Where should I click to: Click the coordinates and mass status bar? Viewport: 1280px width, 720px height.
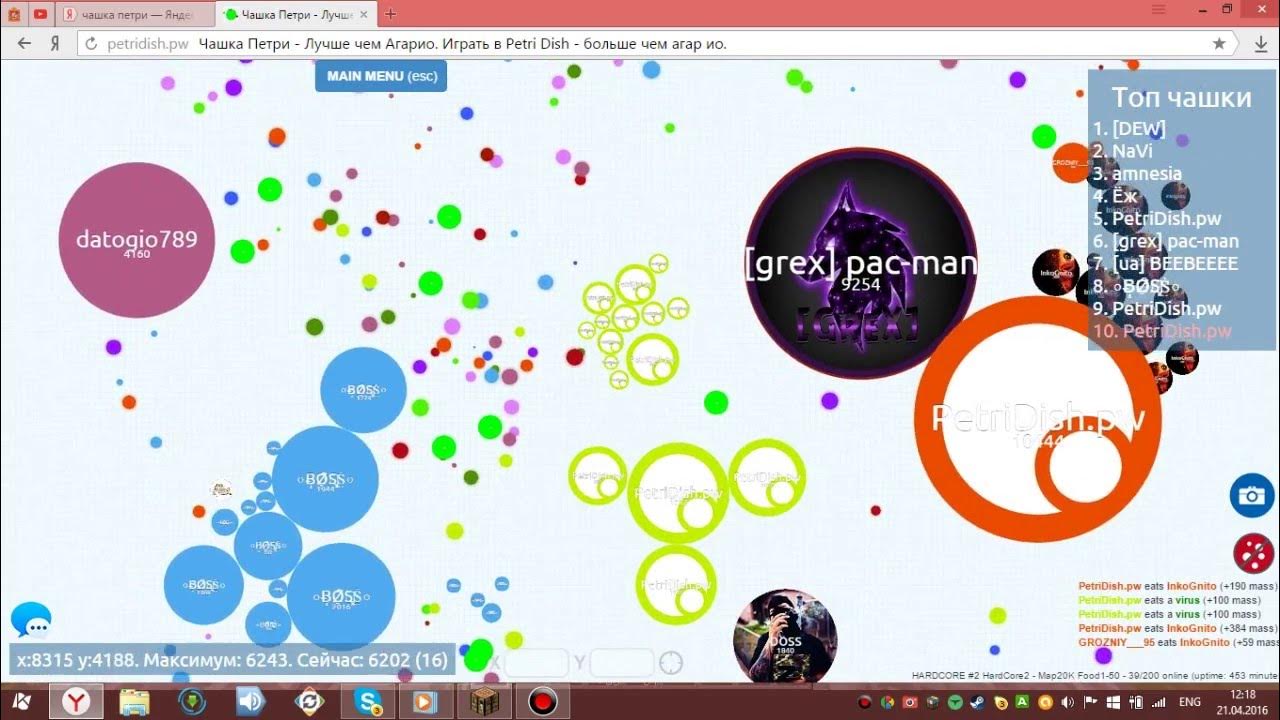(x=233, y=661)
